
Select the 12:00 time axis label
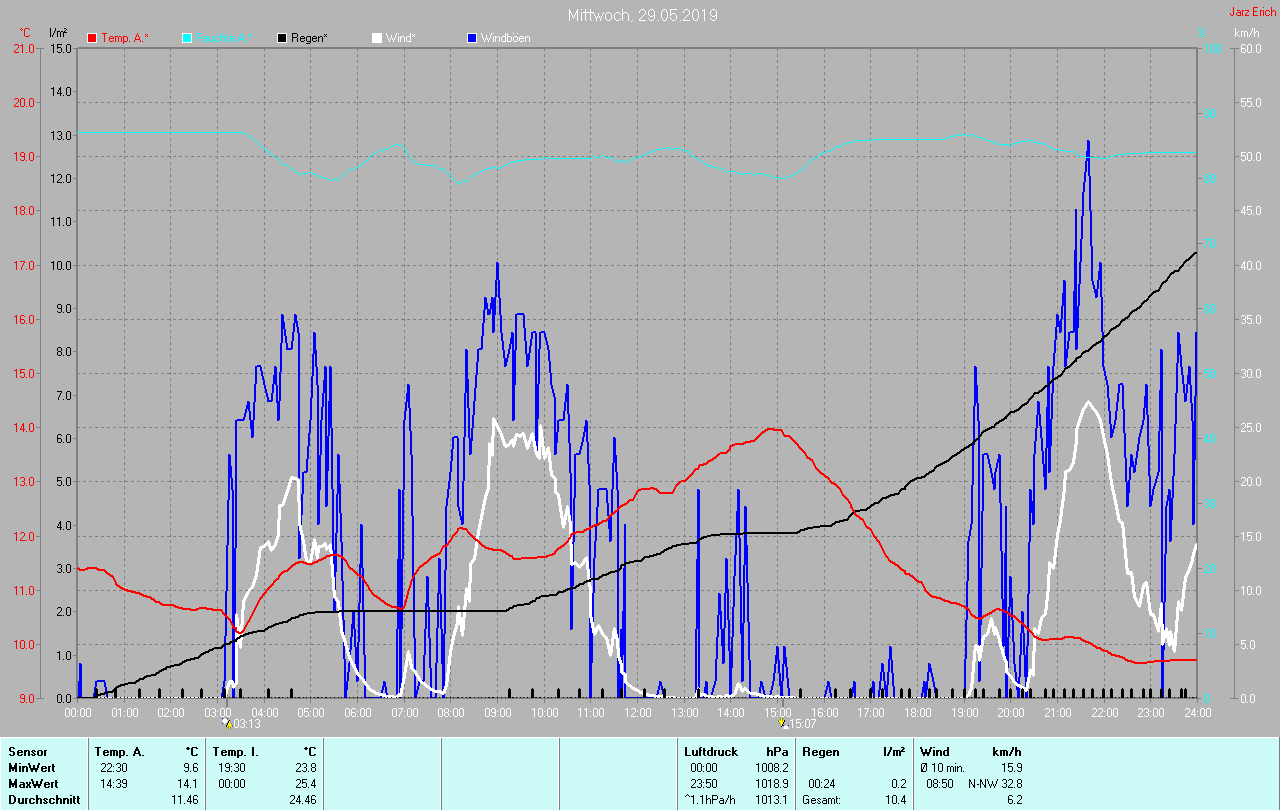click(637, 712)
